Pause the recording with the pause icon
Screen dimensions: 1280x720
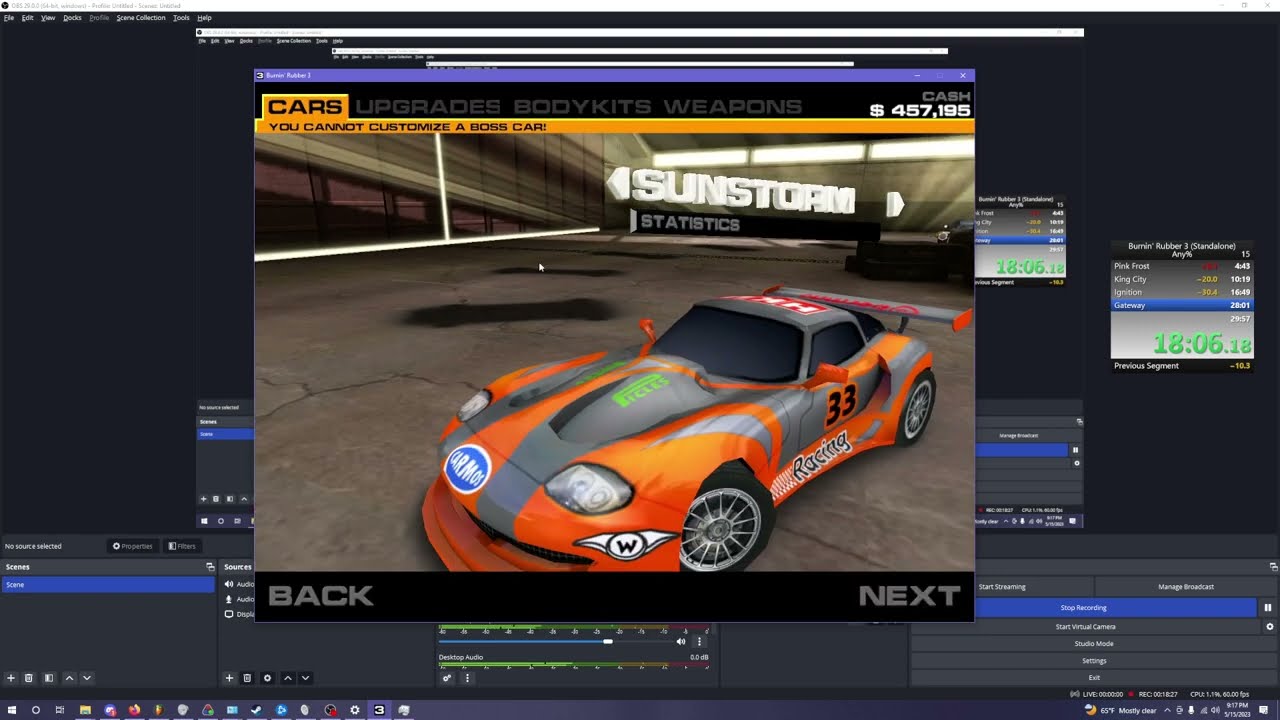point(1267,607)
